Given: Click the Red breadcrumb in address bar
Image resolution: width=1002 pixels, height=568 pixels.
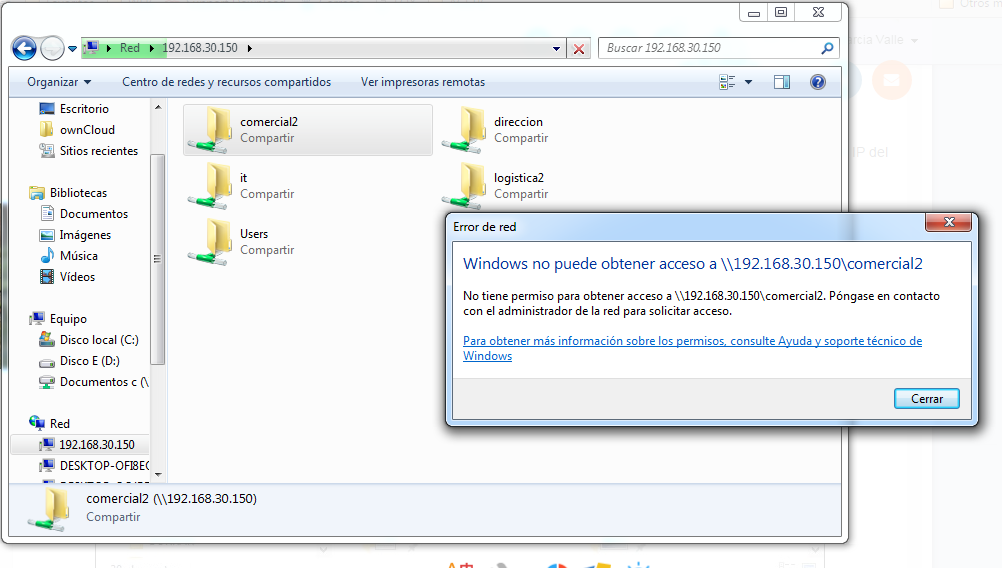Looking at the screenshot, I should tap(130, 48).
